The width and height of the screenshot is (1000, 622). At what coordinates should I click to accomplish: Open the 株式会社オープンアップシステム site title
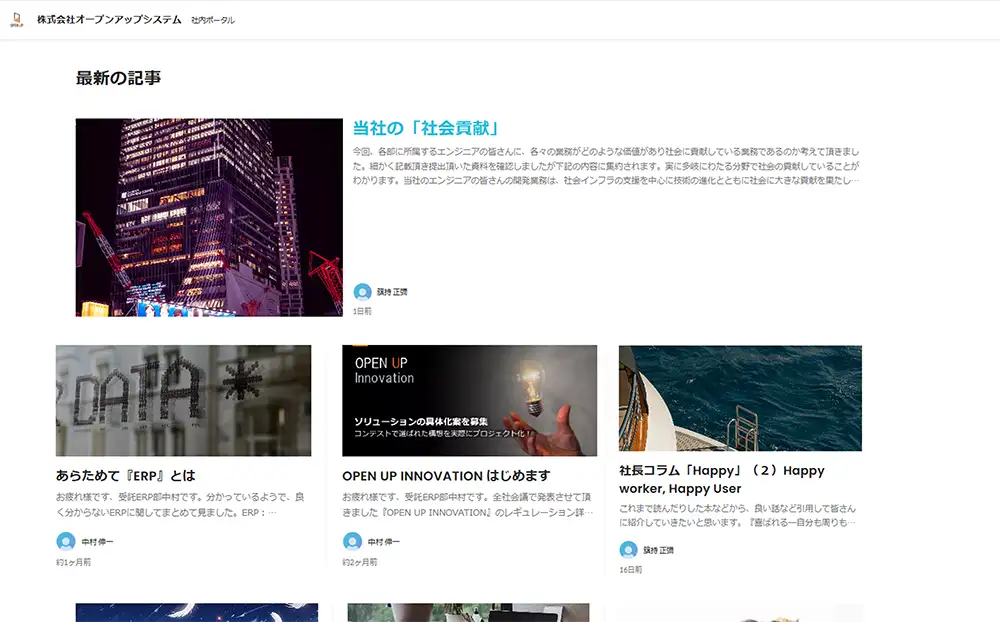tap(109, 20)
